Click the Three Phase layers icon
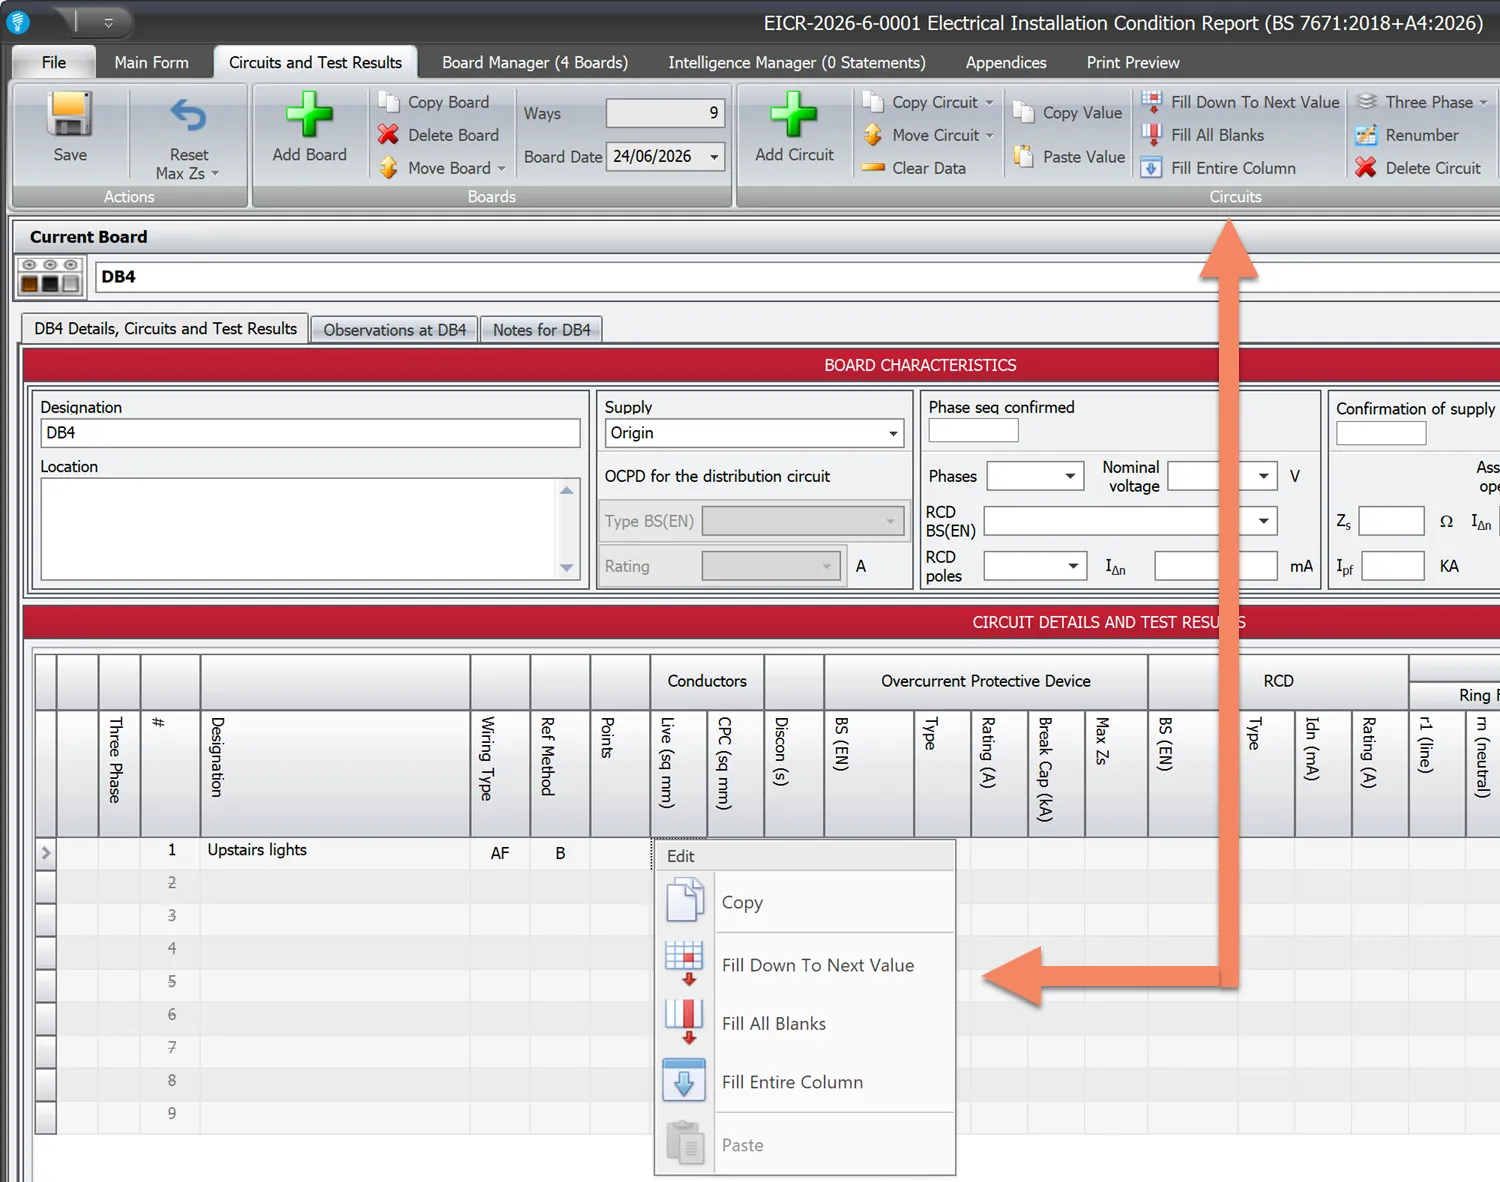This screenshot has width=1500, height=1182. [x=1366, y=102]
